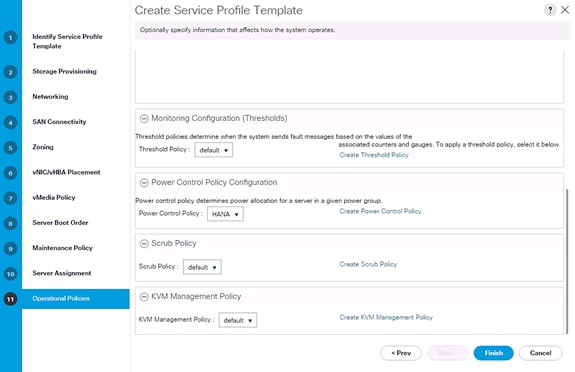Collapse Power Control Policy Configuration section
Screen dimensions: 575x372
point(144,183)
